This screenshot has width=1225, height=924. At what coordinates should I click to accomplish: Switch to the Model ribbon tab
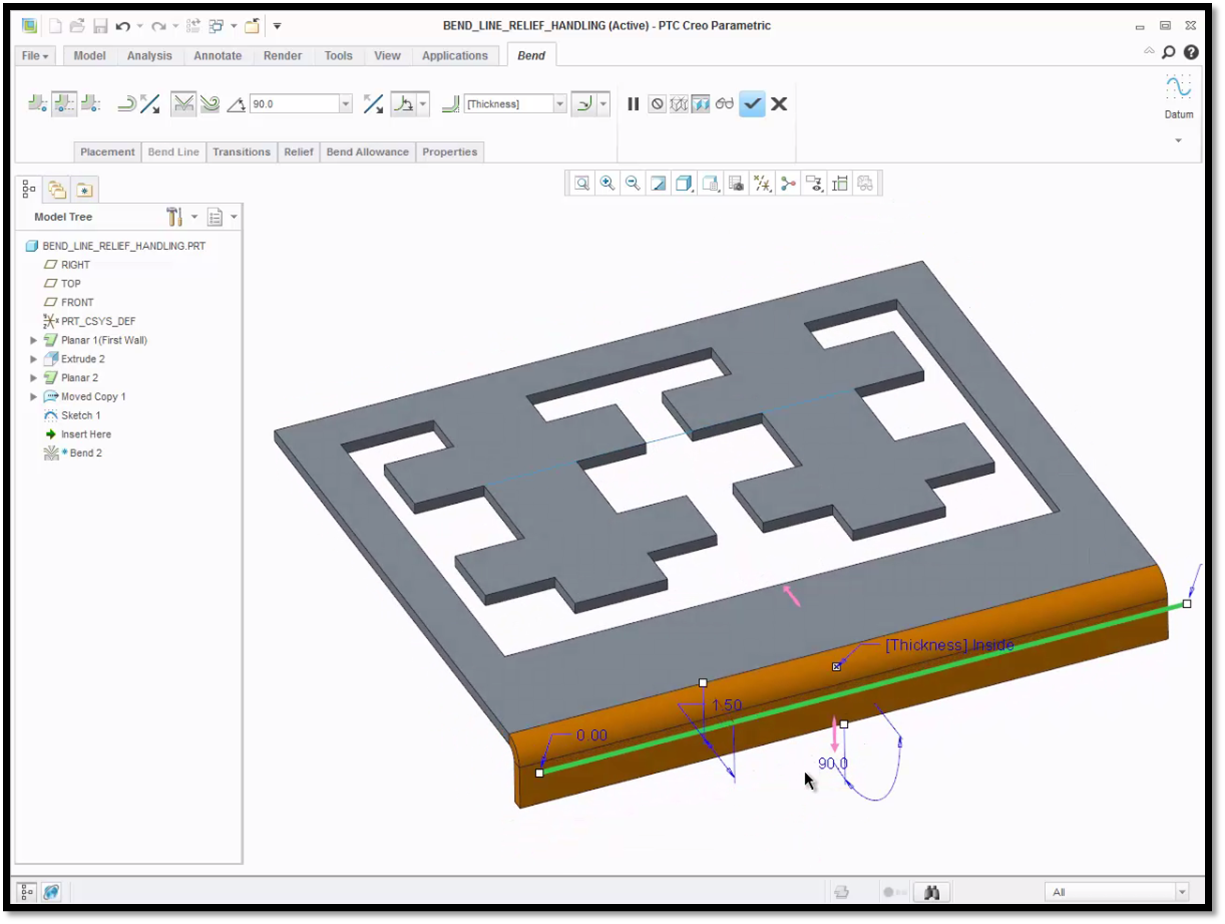[89, 56]
